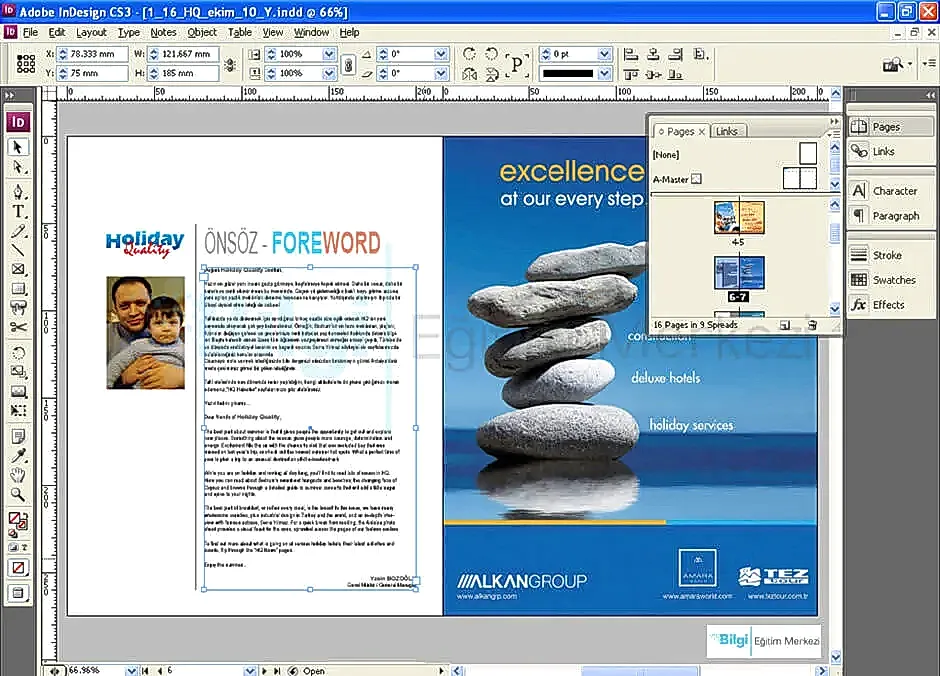
Task: Click the Direct Selection tool
Action: (x=18, y=166)
